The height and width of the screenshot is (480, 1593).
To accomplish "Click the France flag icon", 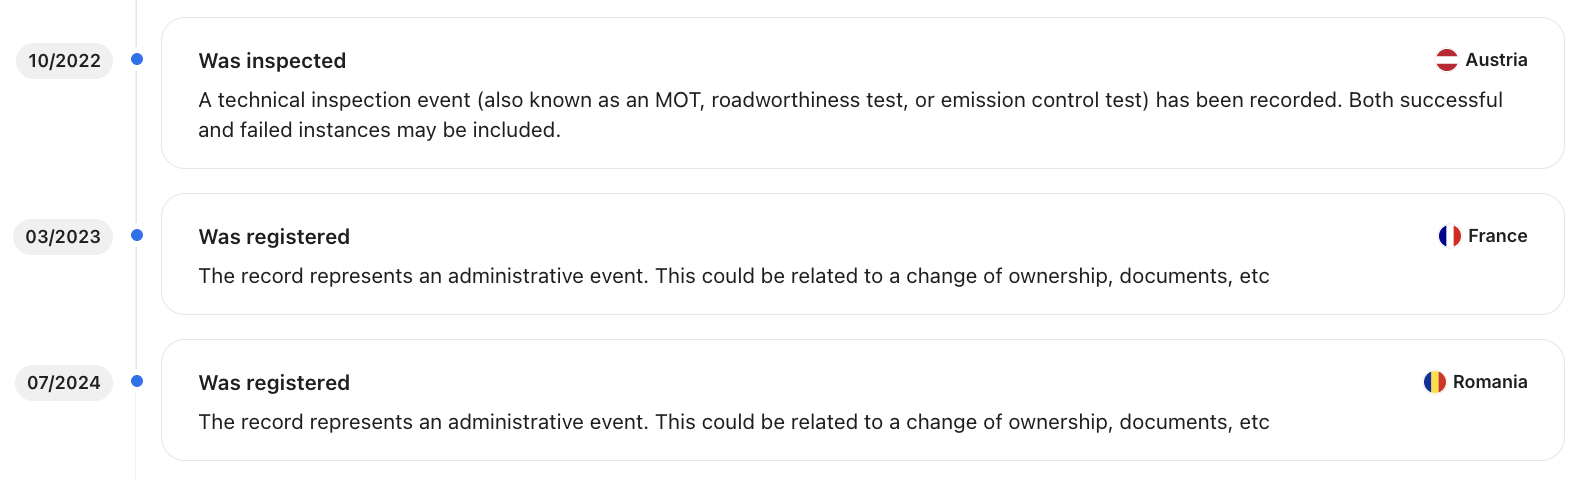I will 1449,236.
